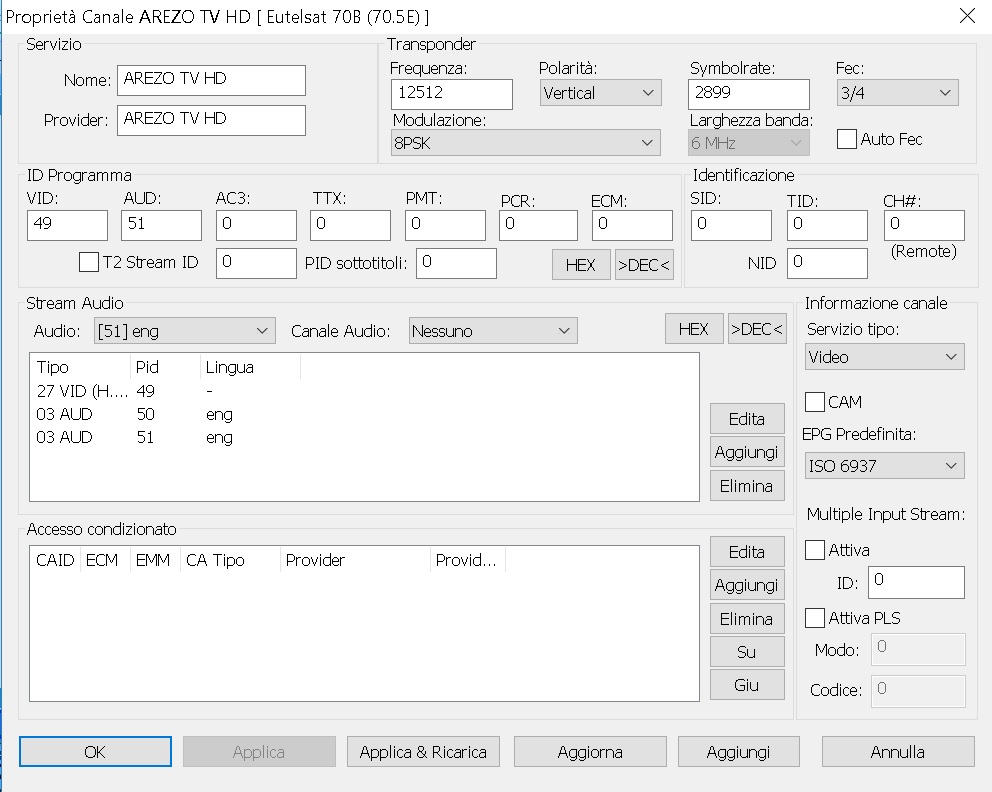Open EPG Predefinita dropdown ISO 6937
Screen dimensions: 992x792
tap(884, 466)
